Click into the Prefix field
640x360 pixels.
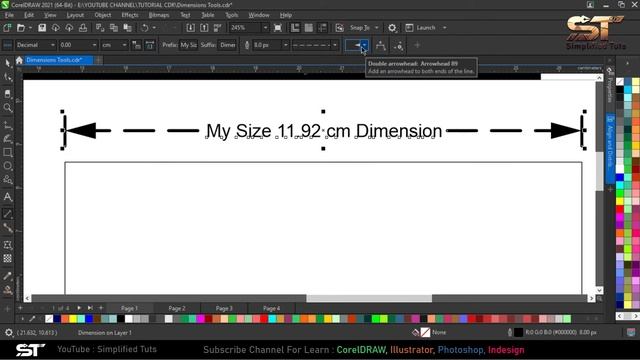(x=188, y=45)
